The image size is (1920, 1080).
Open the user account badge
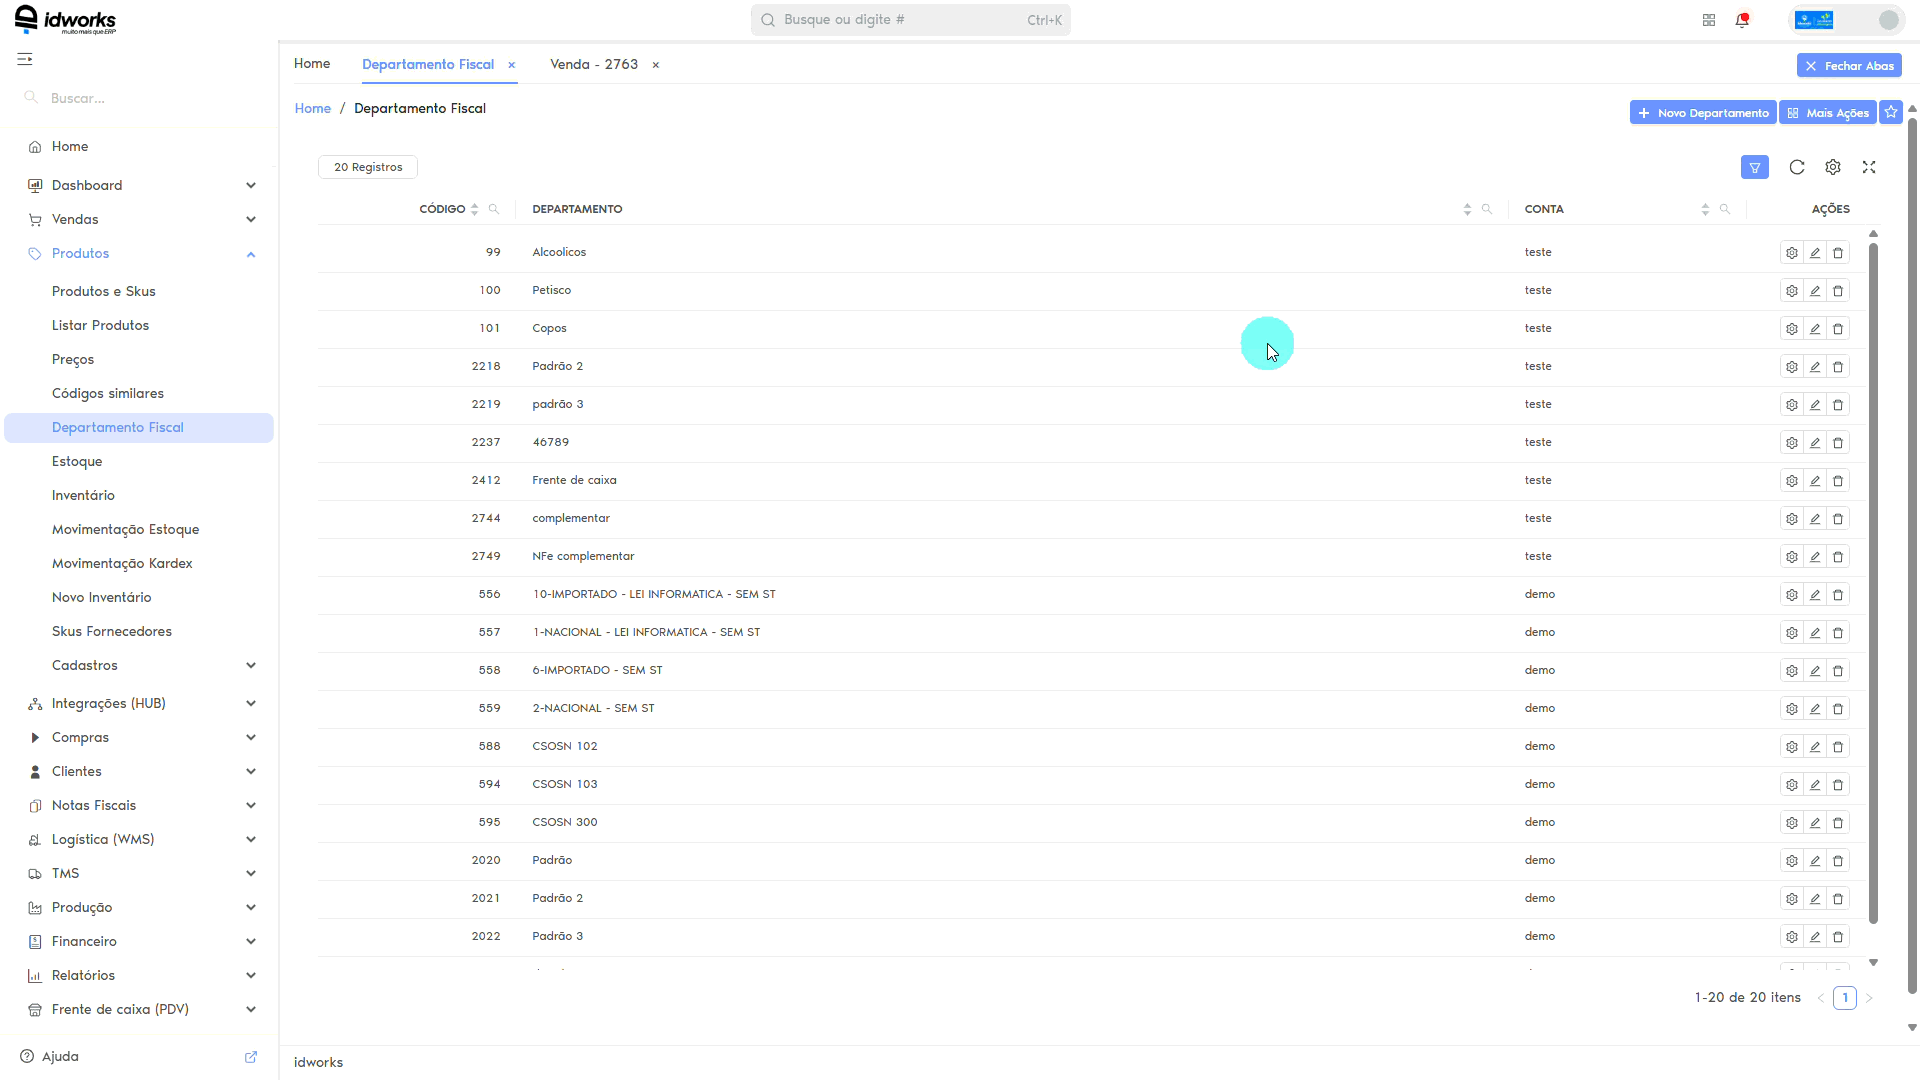[x=1845, y=20]
